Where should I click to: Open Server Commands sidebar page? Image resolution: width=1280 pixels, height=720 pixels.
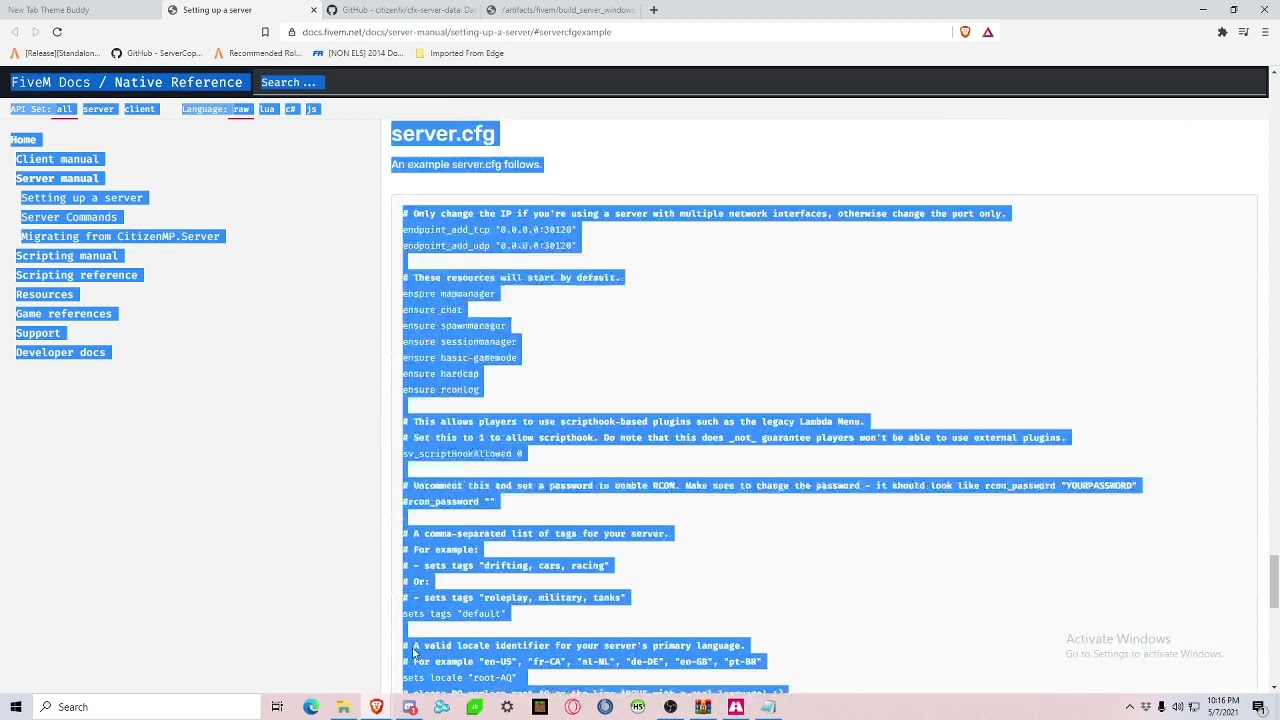[x=69, y=217]
